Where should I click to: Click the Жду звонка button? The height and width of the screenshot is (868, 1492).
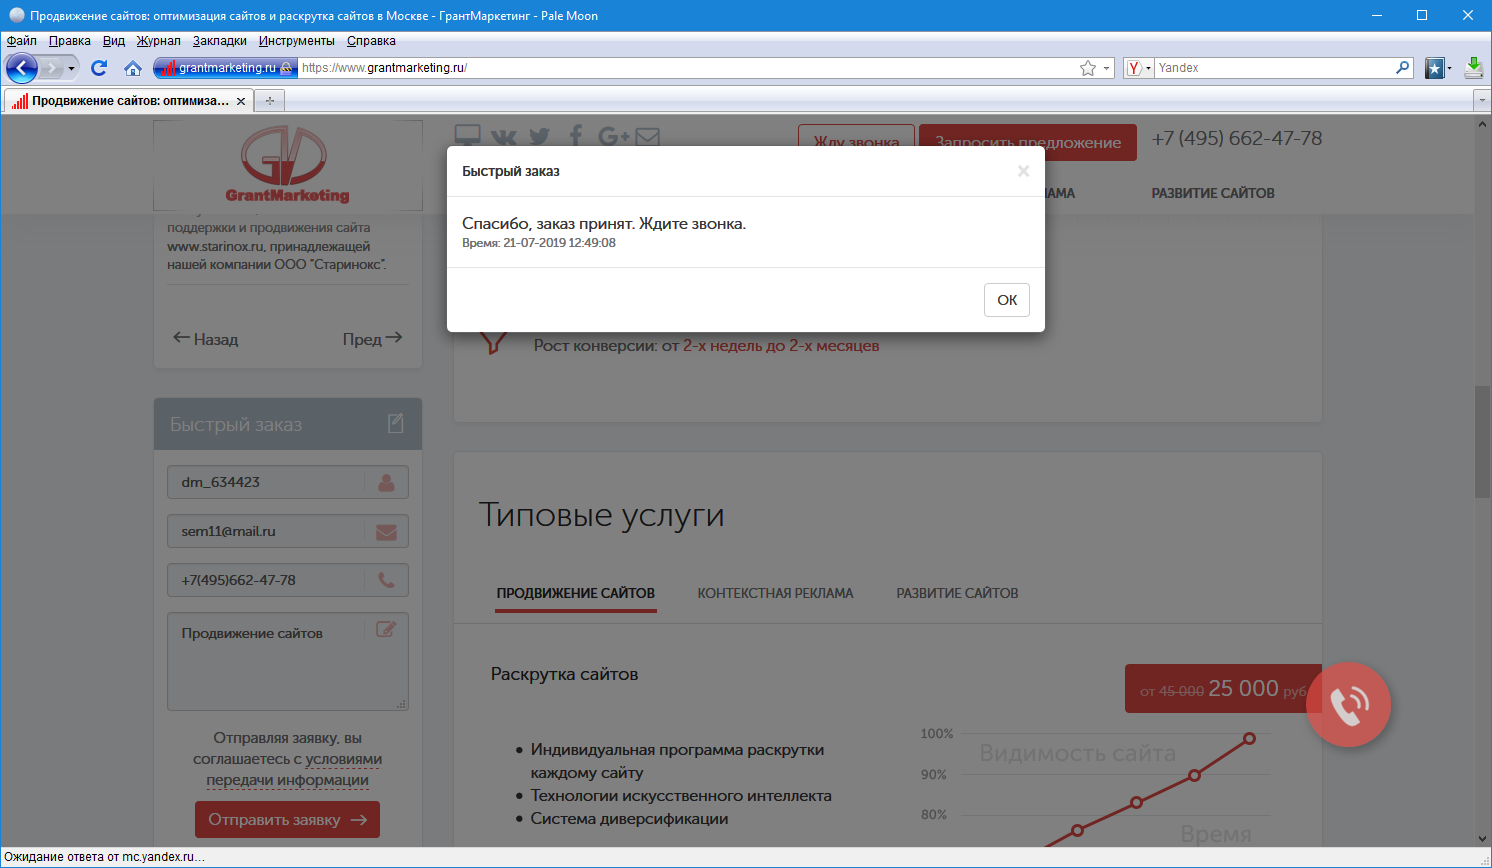(856, 142)
